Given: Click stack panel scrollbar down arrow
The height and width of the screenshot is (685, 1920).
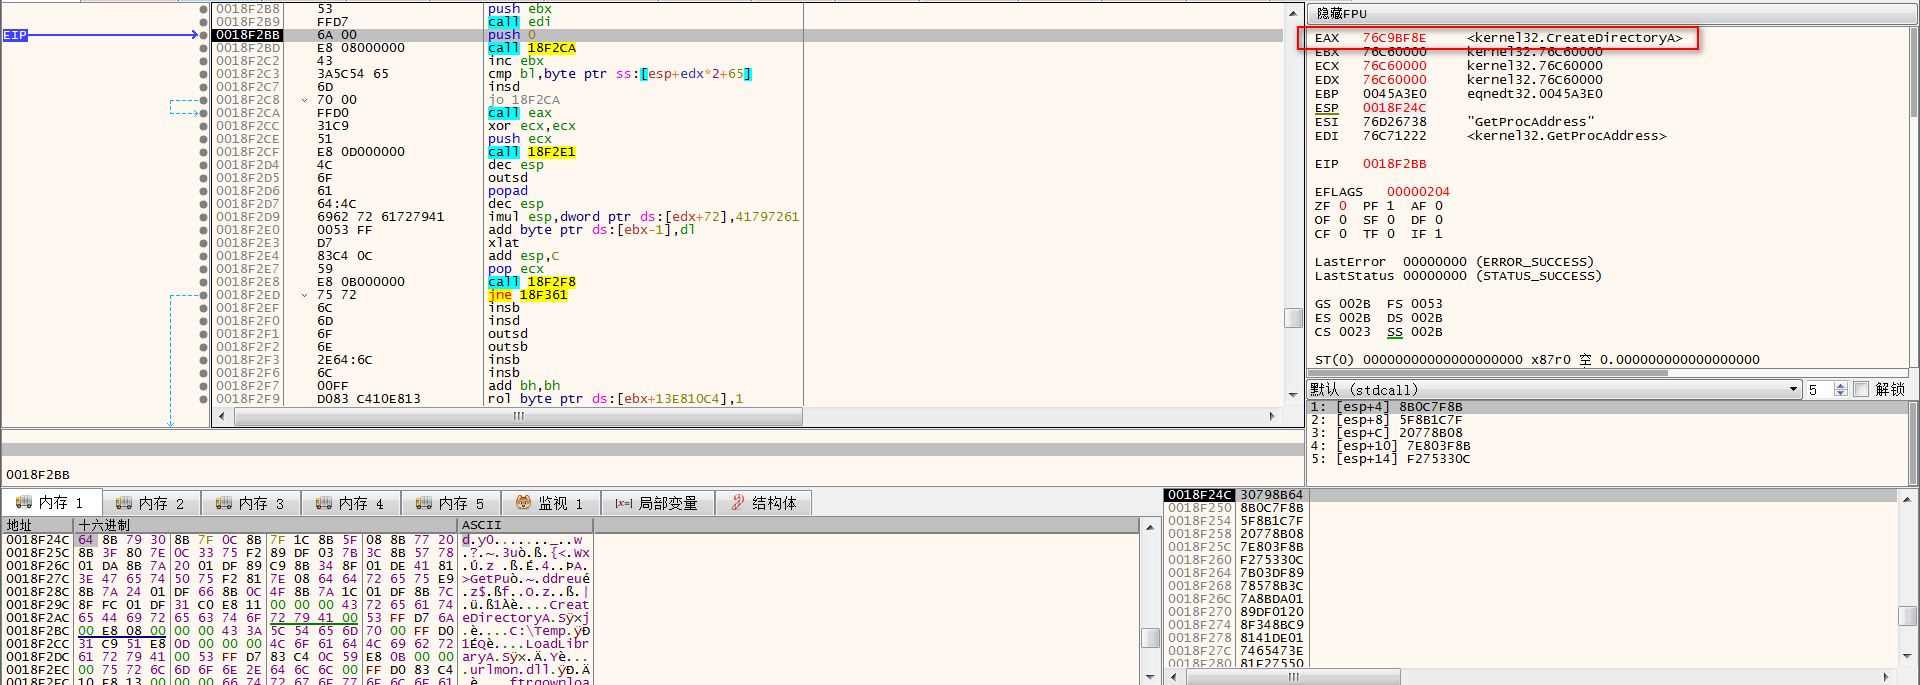Looking at the screenshot, I should coord(1907,656).
